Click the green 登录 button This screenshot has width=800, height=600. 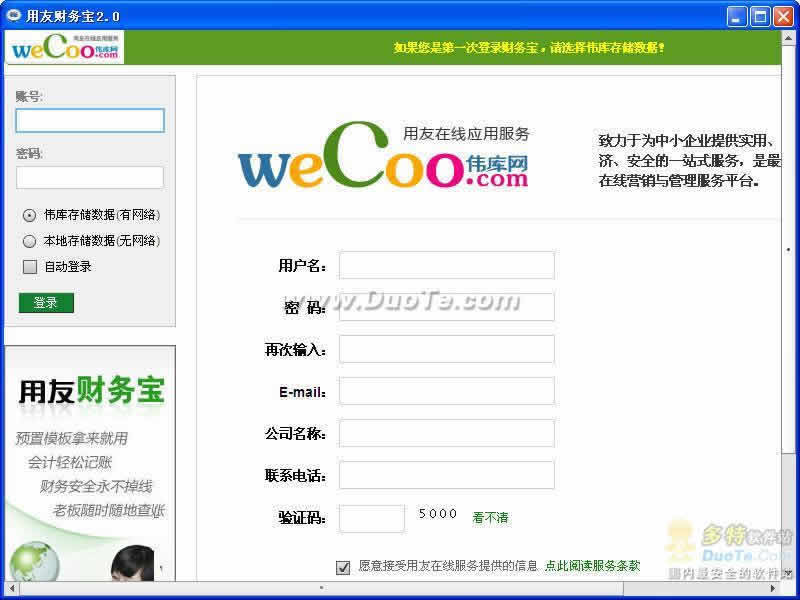click(46, 303)
